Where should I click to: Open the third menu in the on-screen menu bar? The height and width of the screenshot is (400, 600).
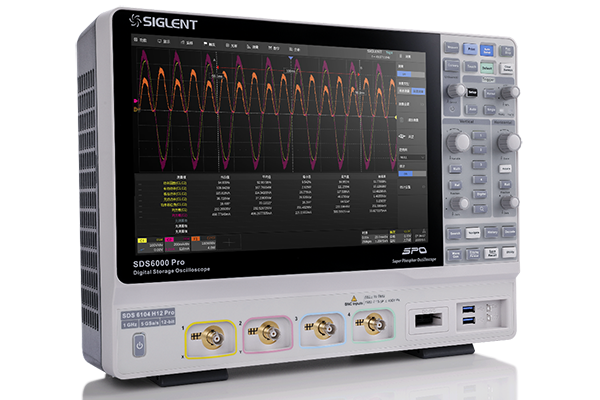coord(187,43)
